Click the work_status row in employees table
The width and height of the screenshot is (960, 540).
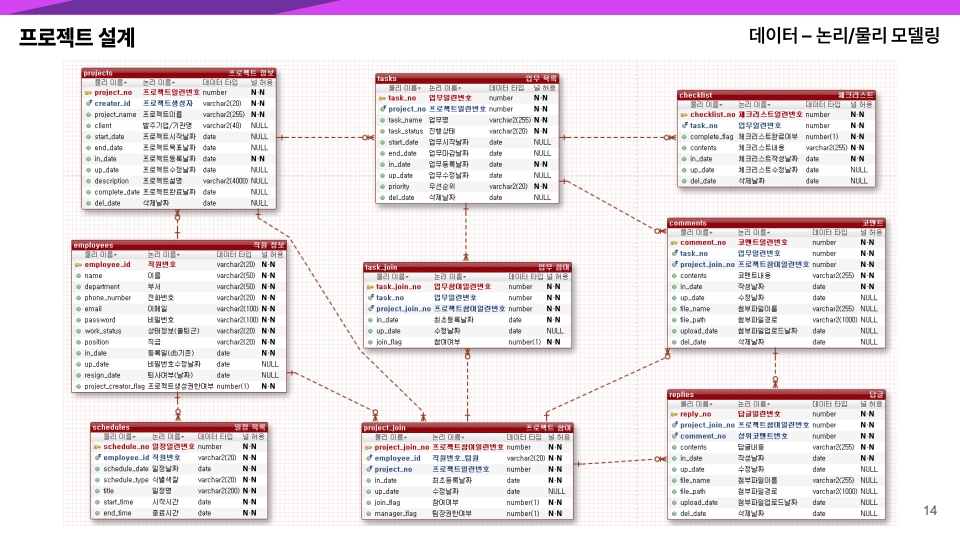point(179,331)
